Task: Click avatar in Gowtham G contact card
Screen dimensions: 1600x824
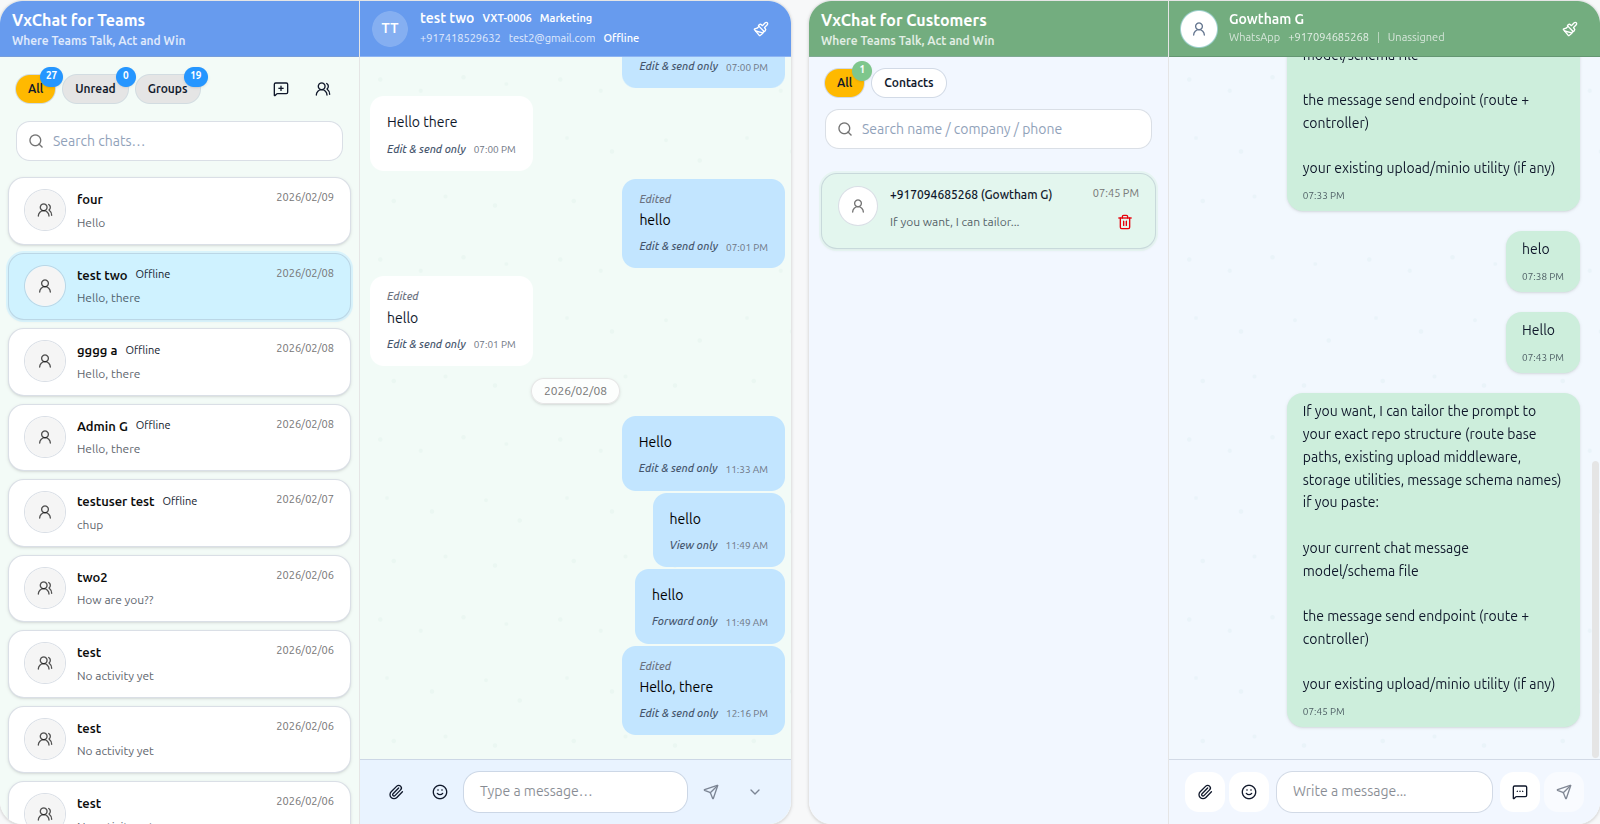Action: point(858,207)
